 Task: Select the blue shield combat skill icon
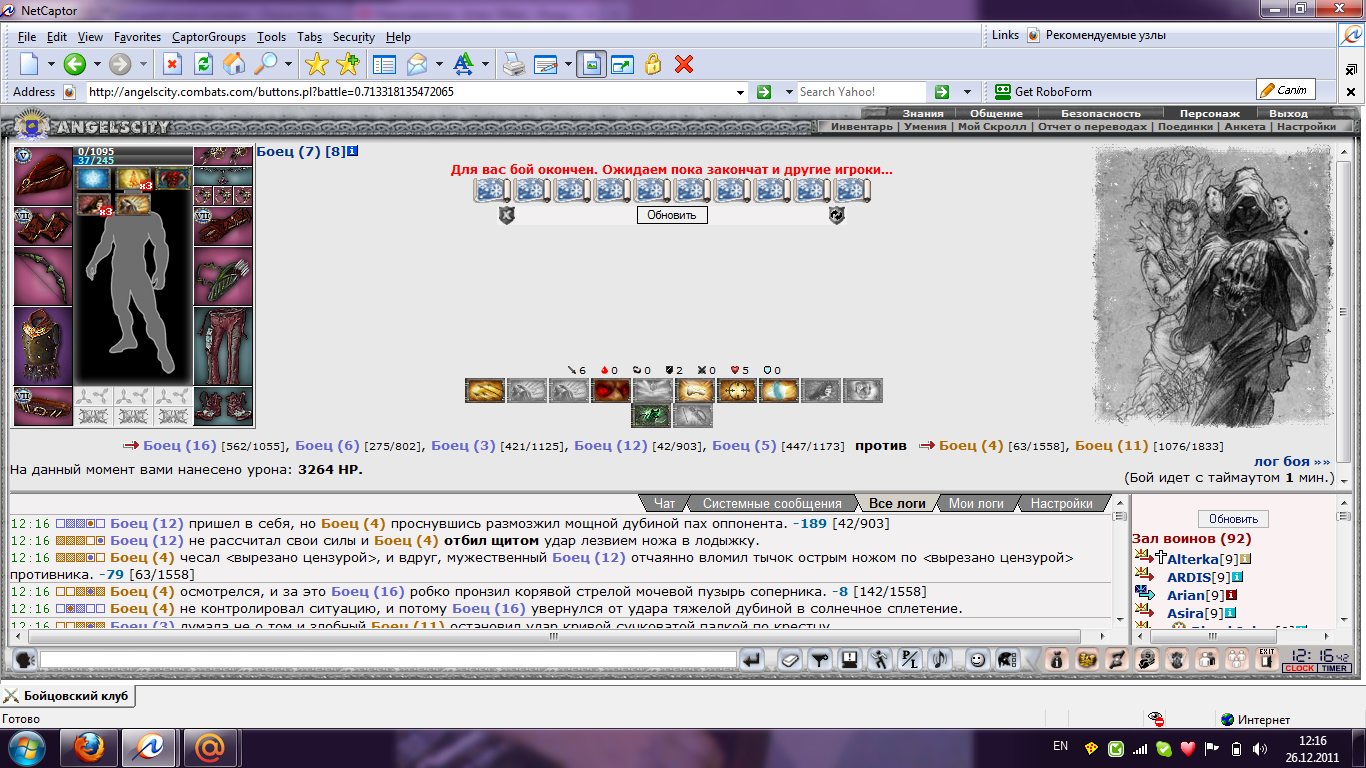(x=778, y=390)
